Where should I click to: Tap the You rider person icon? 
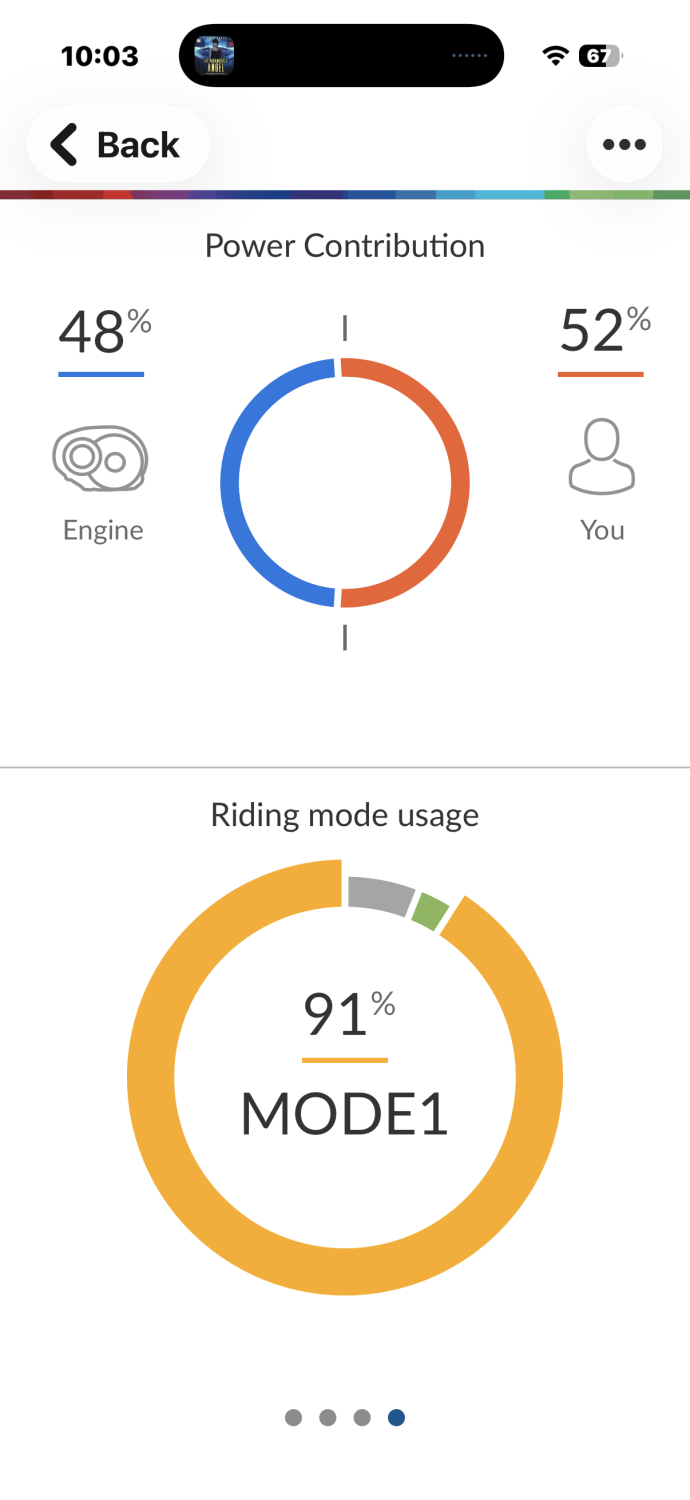pos(601,457)
